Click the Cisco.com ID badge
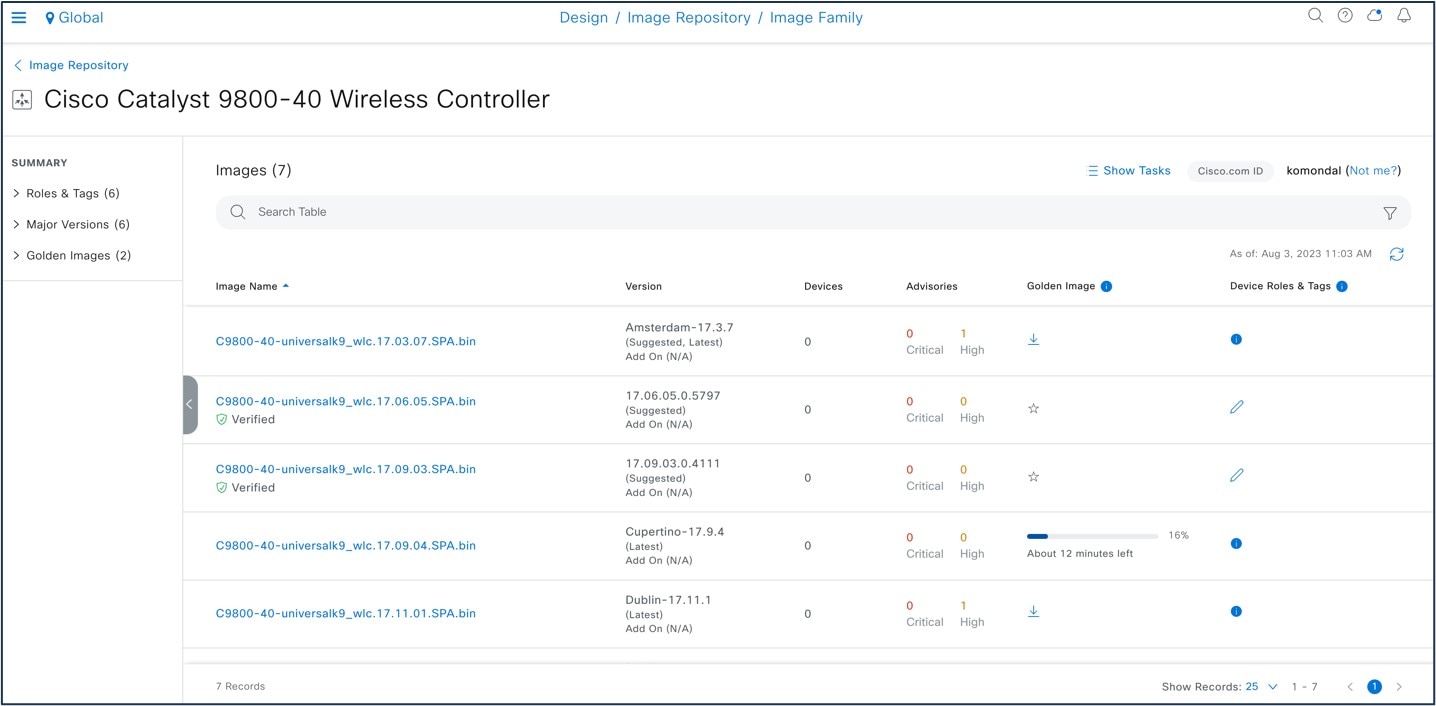Screen dimensions: 1436x706 click(1230, 171)
